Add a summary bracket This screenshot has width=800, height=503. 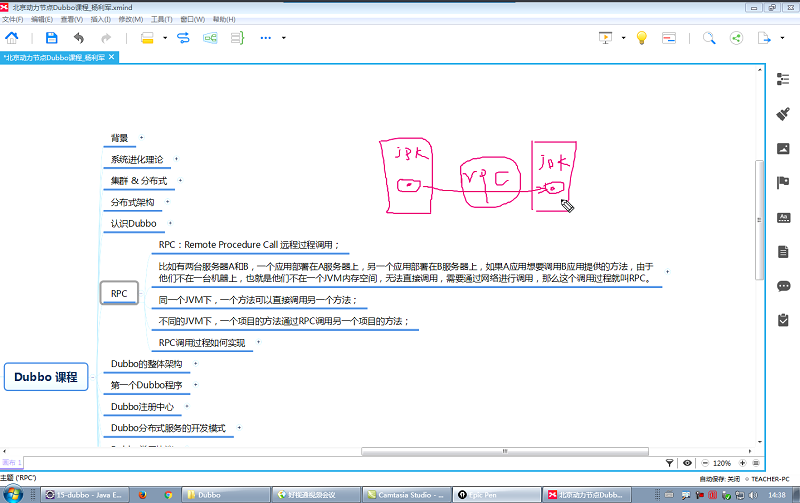click(x=237, y=38)
